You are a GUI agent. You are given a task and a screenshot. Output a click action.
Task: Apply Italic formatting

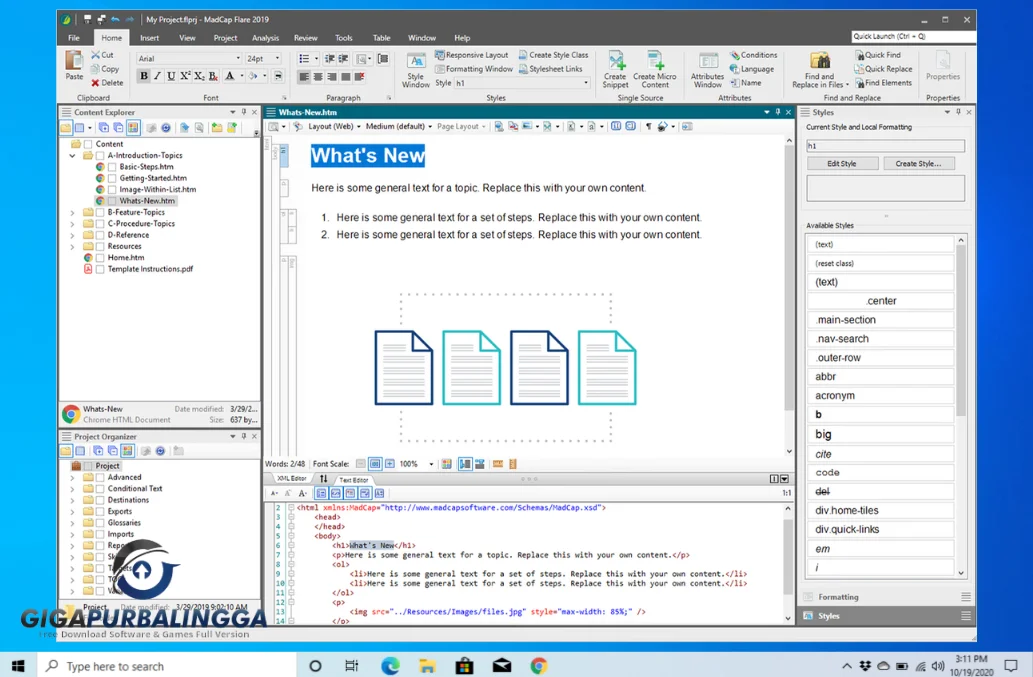pyautogui.click(x=157, y=76)
